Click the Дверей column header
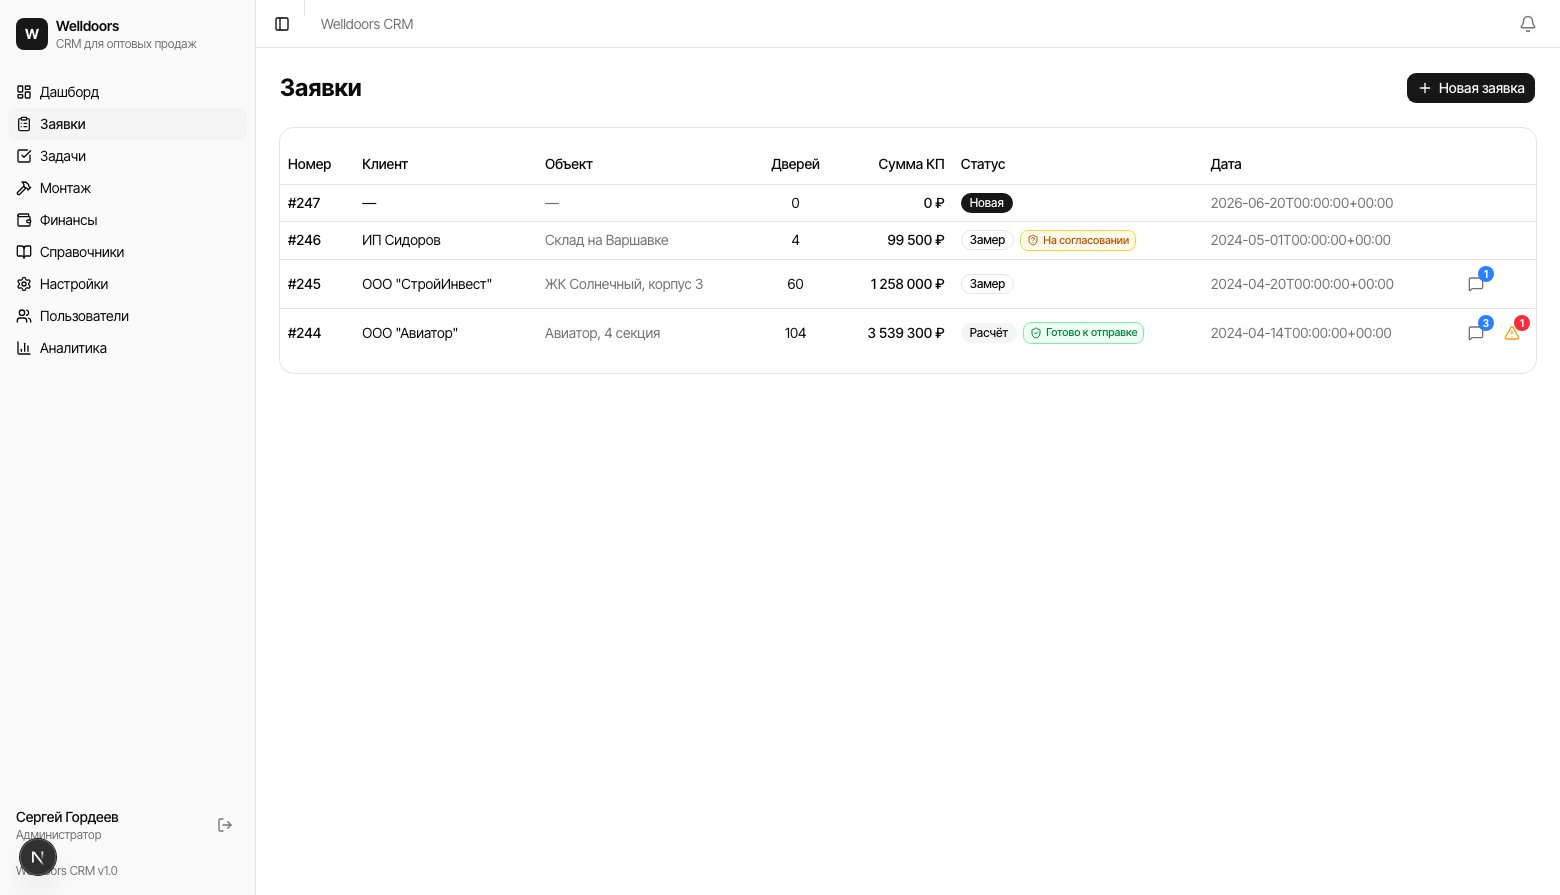 tap(795, 164)
